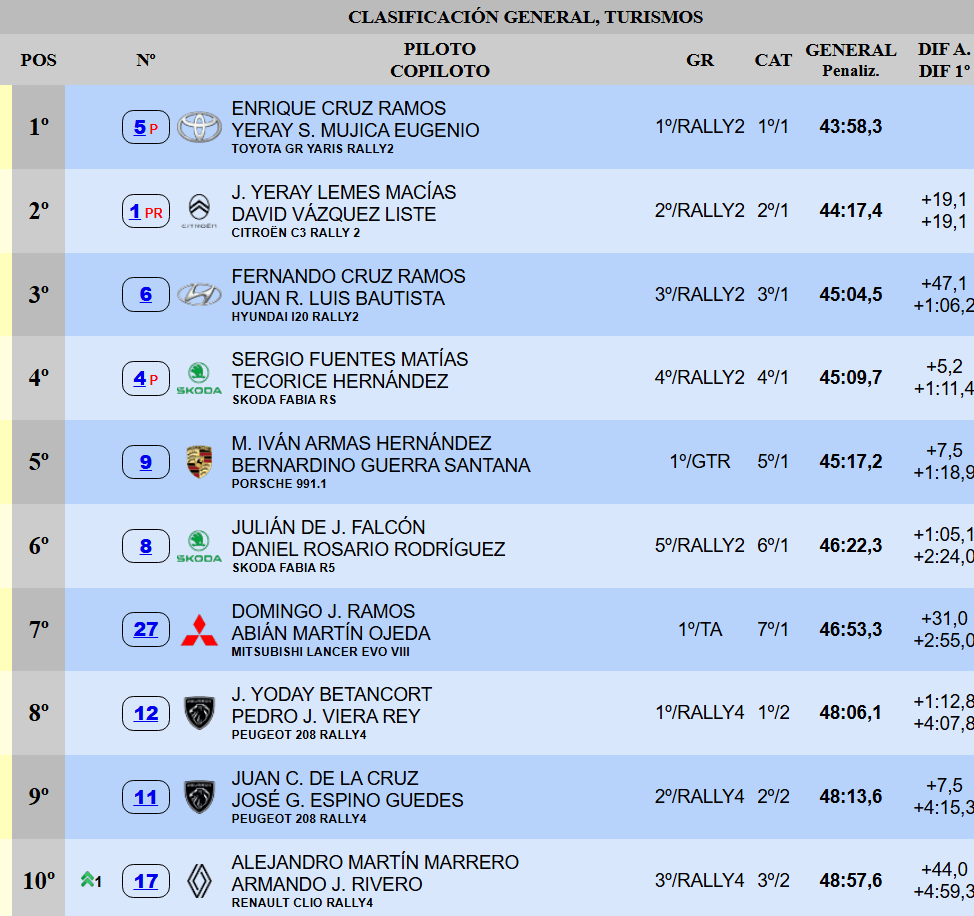Click the Mitsubishi red diamond logo

199,630
